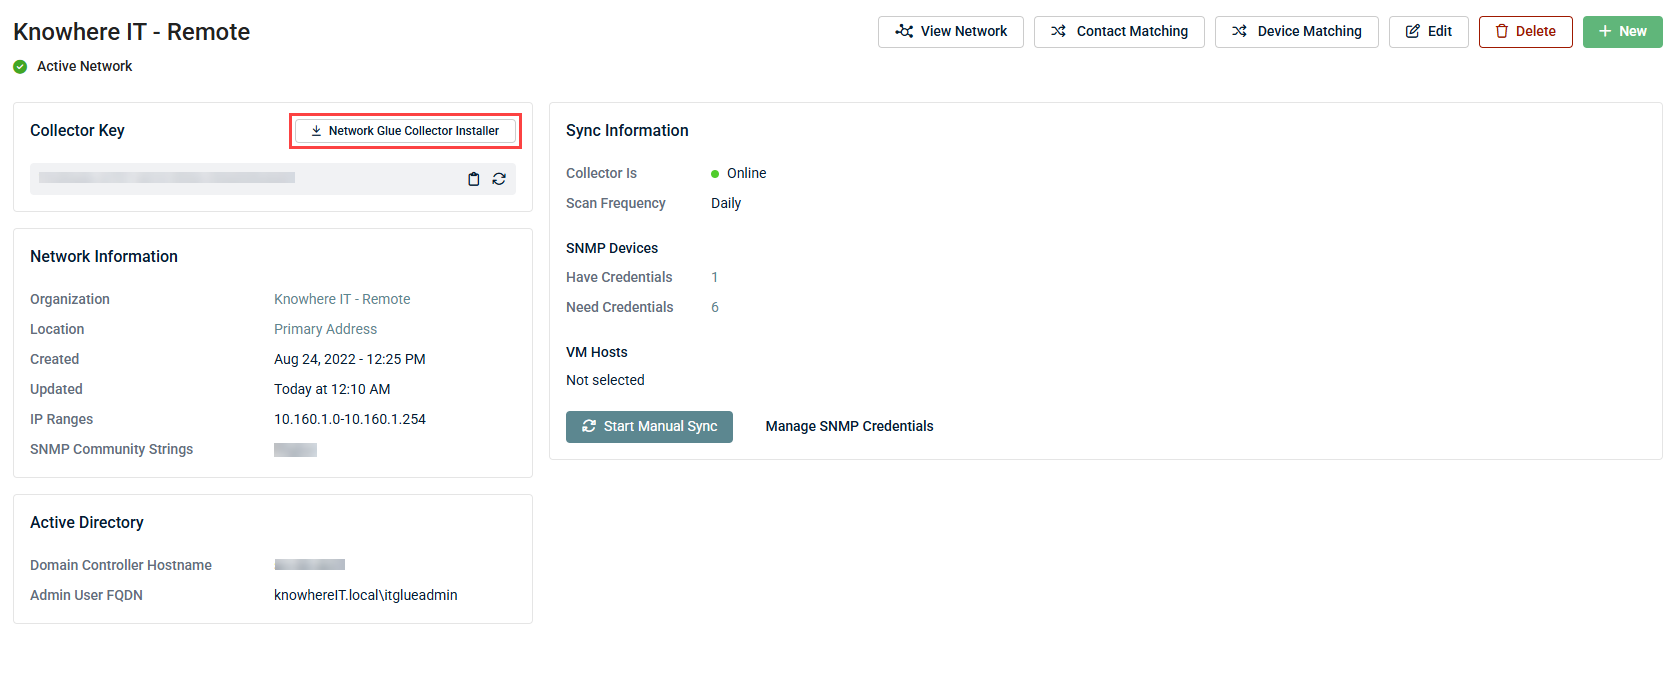This screenshot has width=1676, height=684.
Task: Click the blurred SNMP Community Strings value
Action: pos(295,450)
